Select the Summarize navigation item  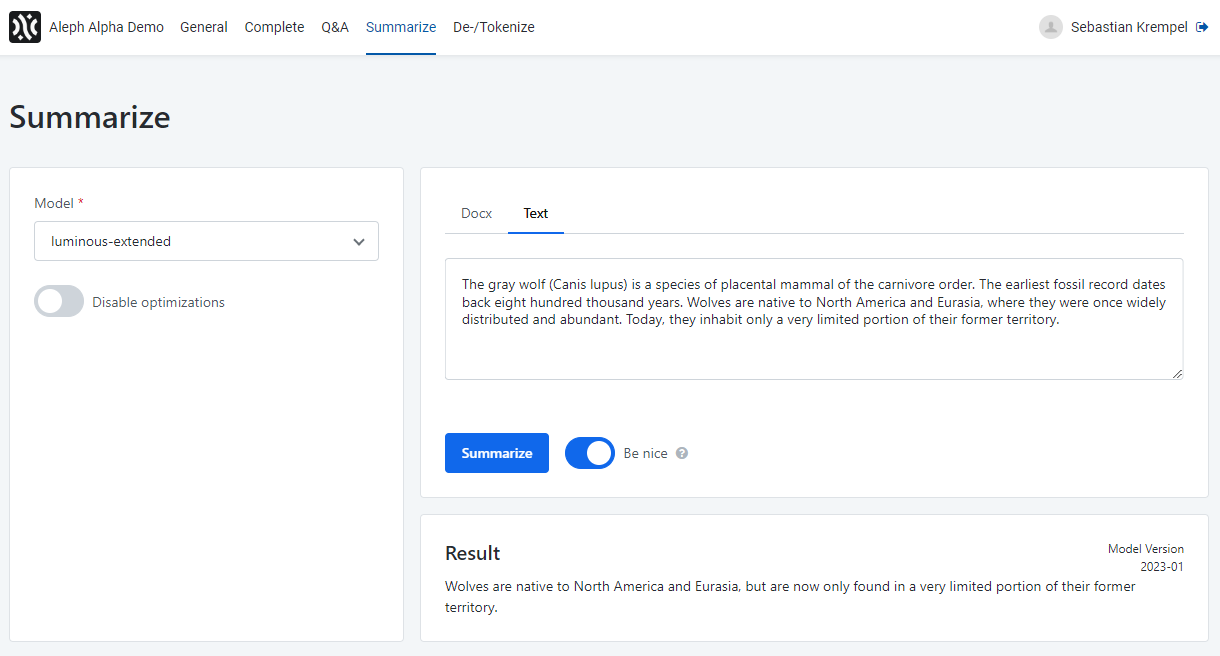[x=401, y=27]
